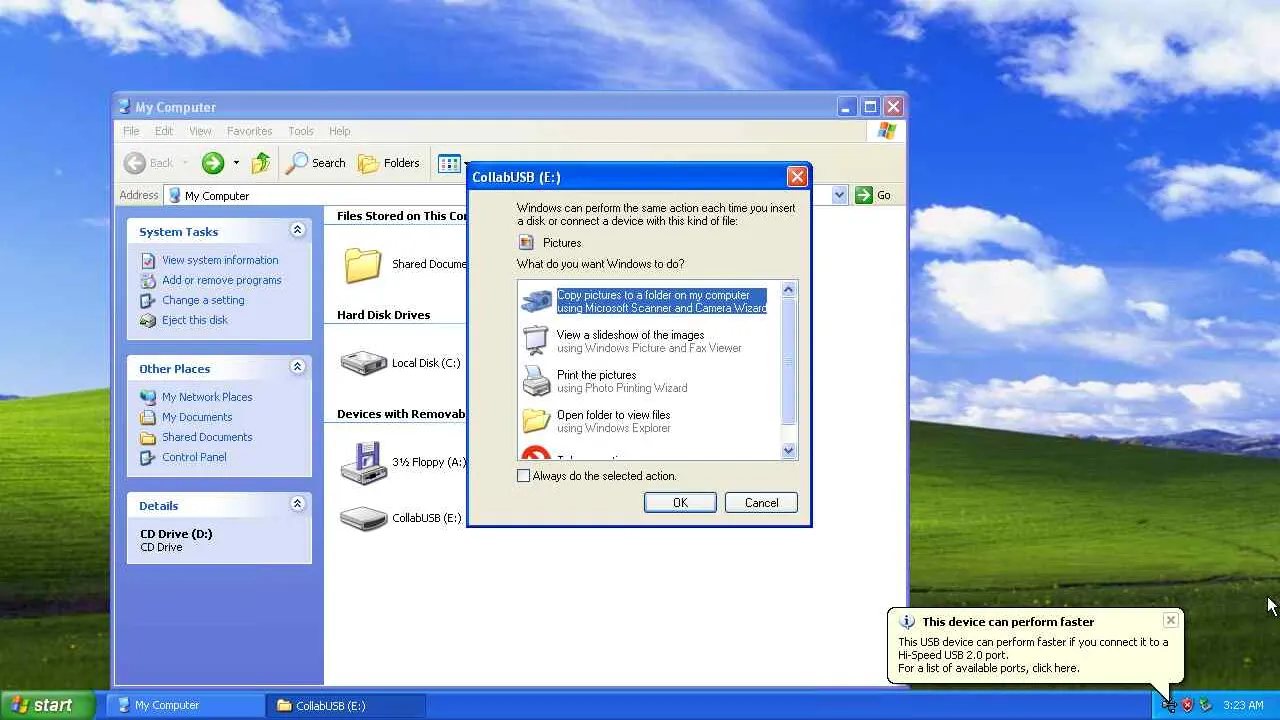Collapse the Details panel
The height and width of the screenshot is (720, 1280).
[297, 504]
